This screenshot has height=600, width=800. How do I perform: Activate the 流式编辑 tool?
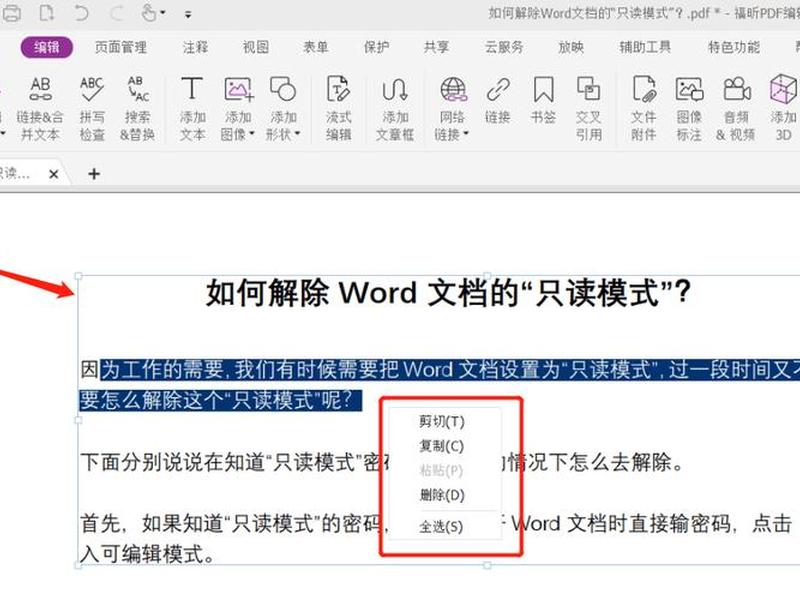coord(339,108)
